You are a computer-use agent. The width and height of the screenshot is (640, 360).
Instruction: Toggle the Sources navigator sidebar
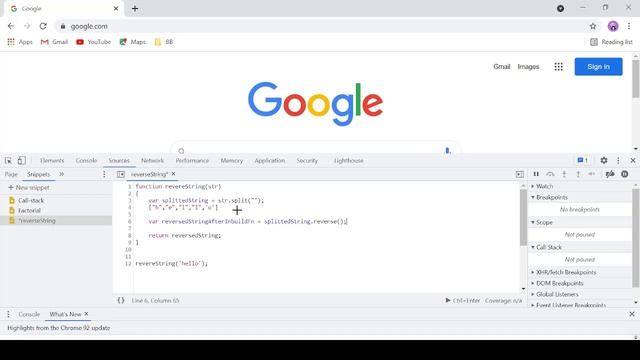tap(120, 174)
